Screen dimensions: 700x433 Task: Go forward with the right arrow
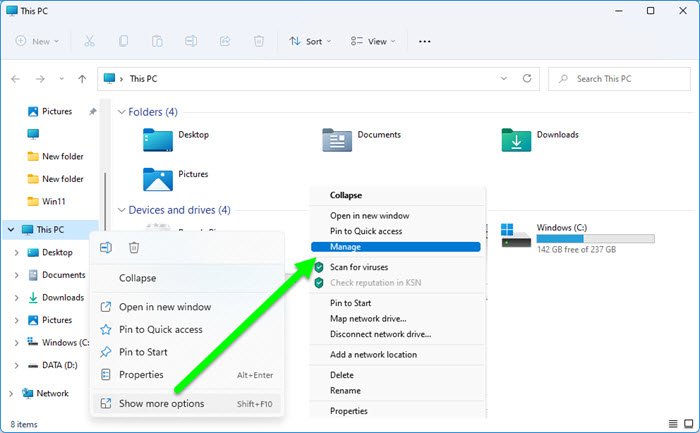[40, 79]
